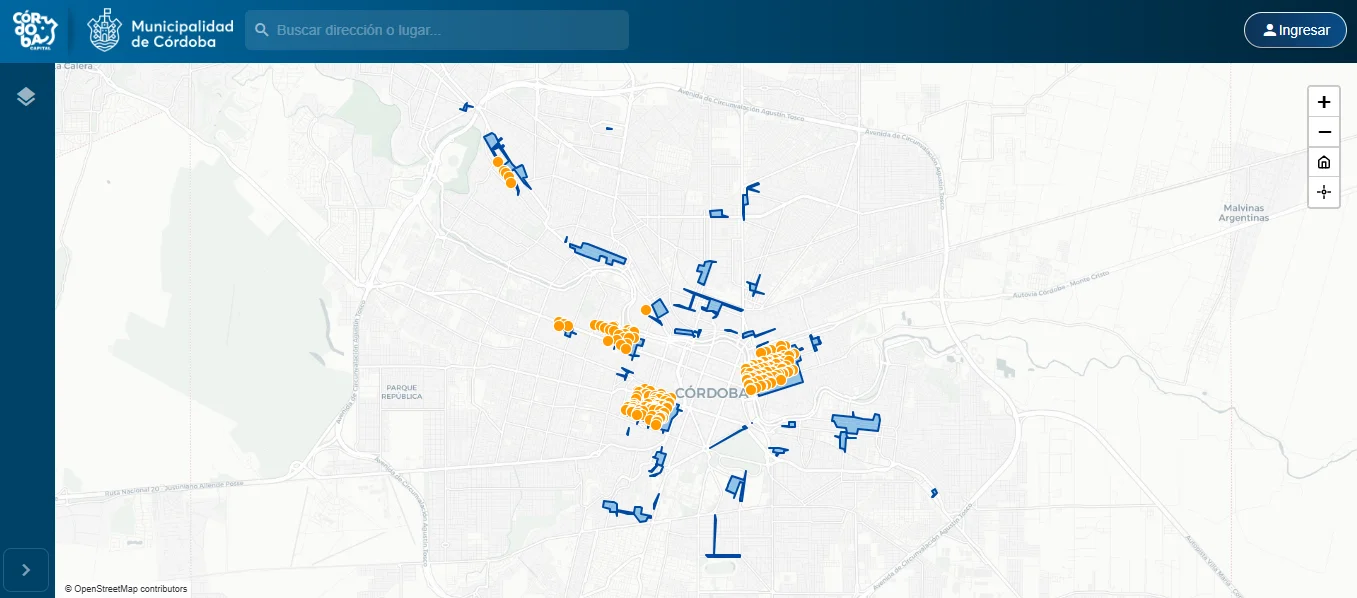Image resolution: width=1357 pixels, height=598 pixels.
Task: Zoom out with the minus button
Action: tap(1324, 132)
